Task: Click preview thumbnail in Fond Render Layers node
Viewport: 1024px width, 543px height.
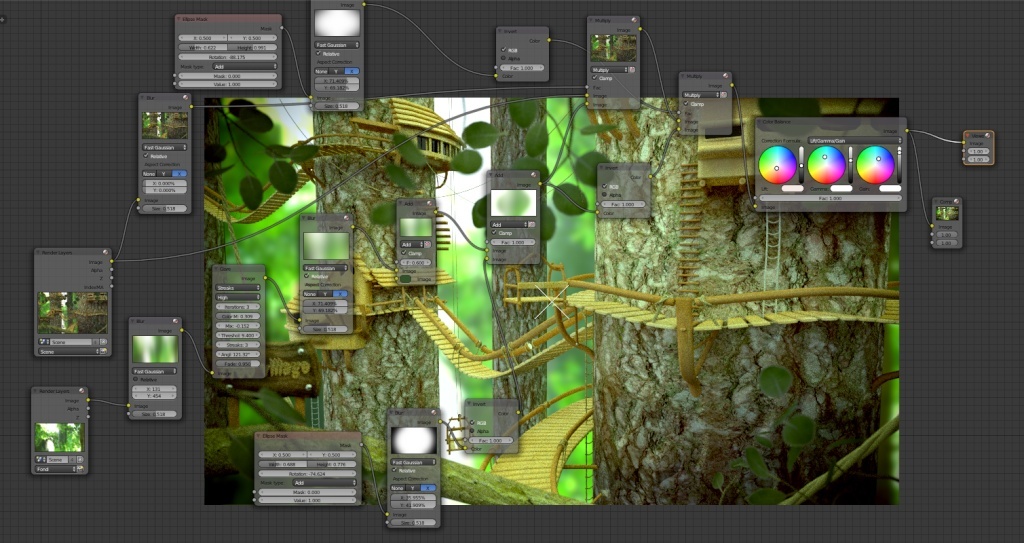Action: 59,437
